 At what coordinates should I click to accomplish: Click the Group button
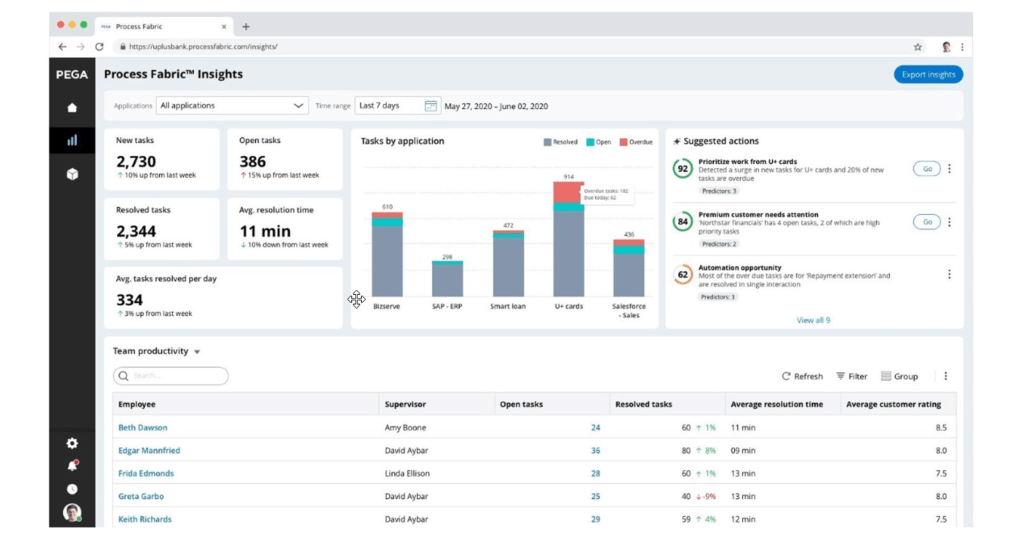[899, 376]
